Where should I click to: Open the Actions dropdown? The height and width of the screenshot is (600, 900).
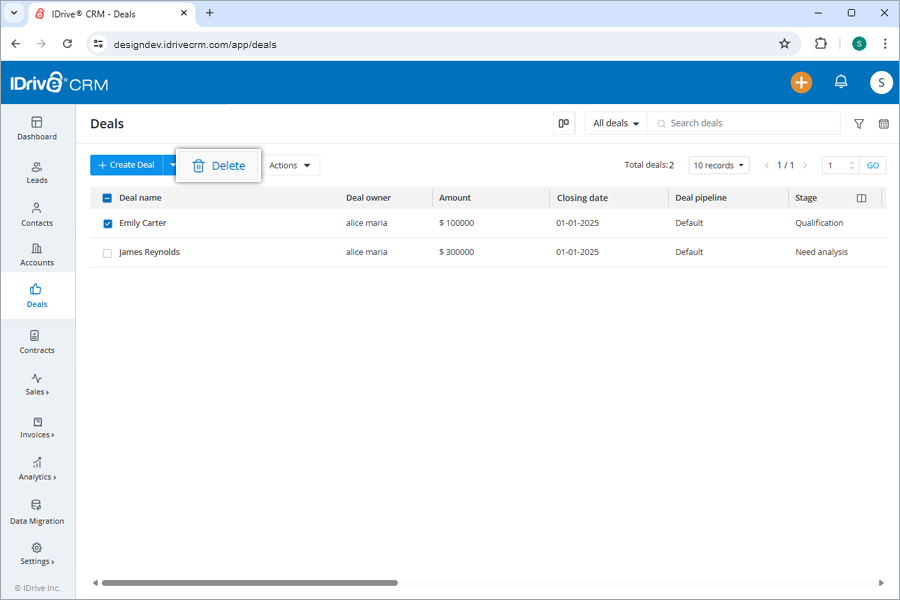[x=290, y=165]
